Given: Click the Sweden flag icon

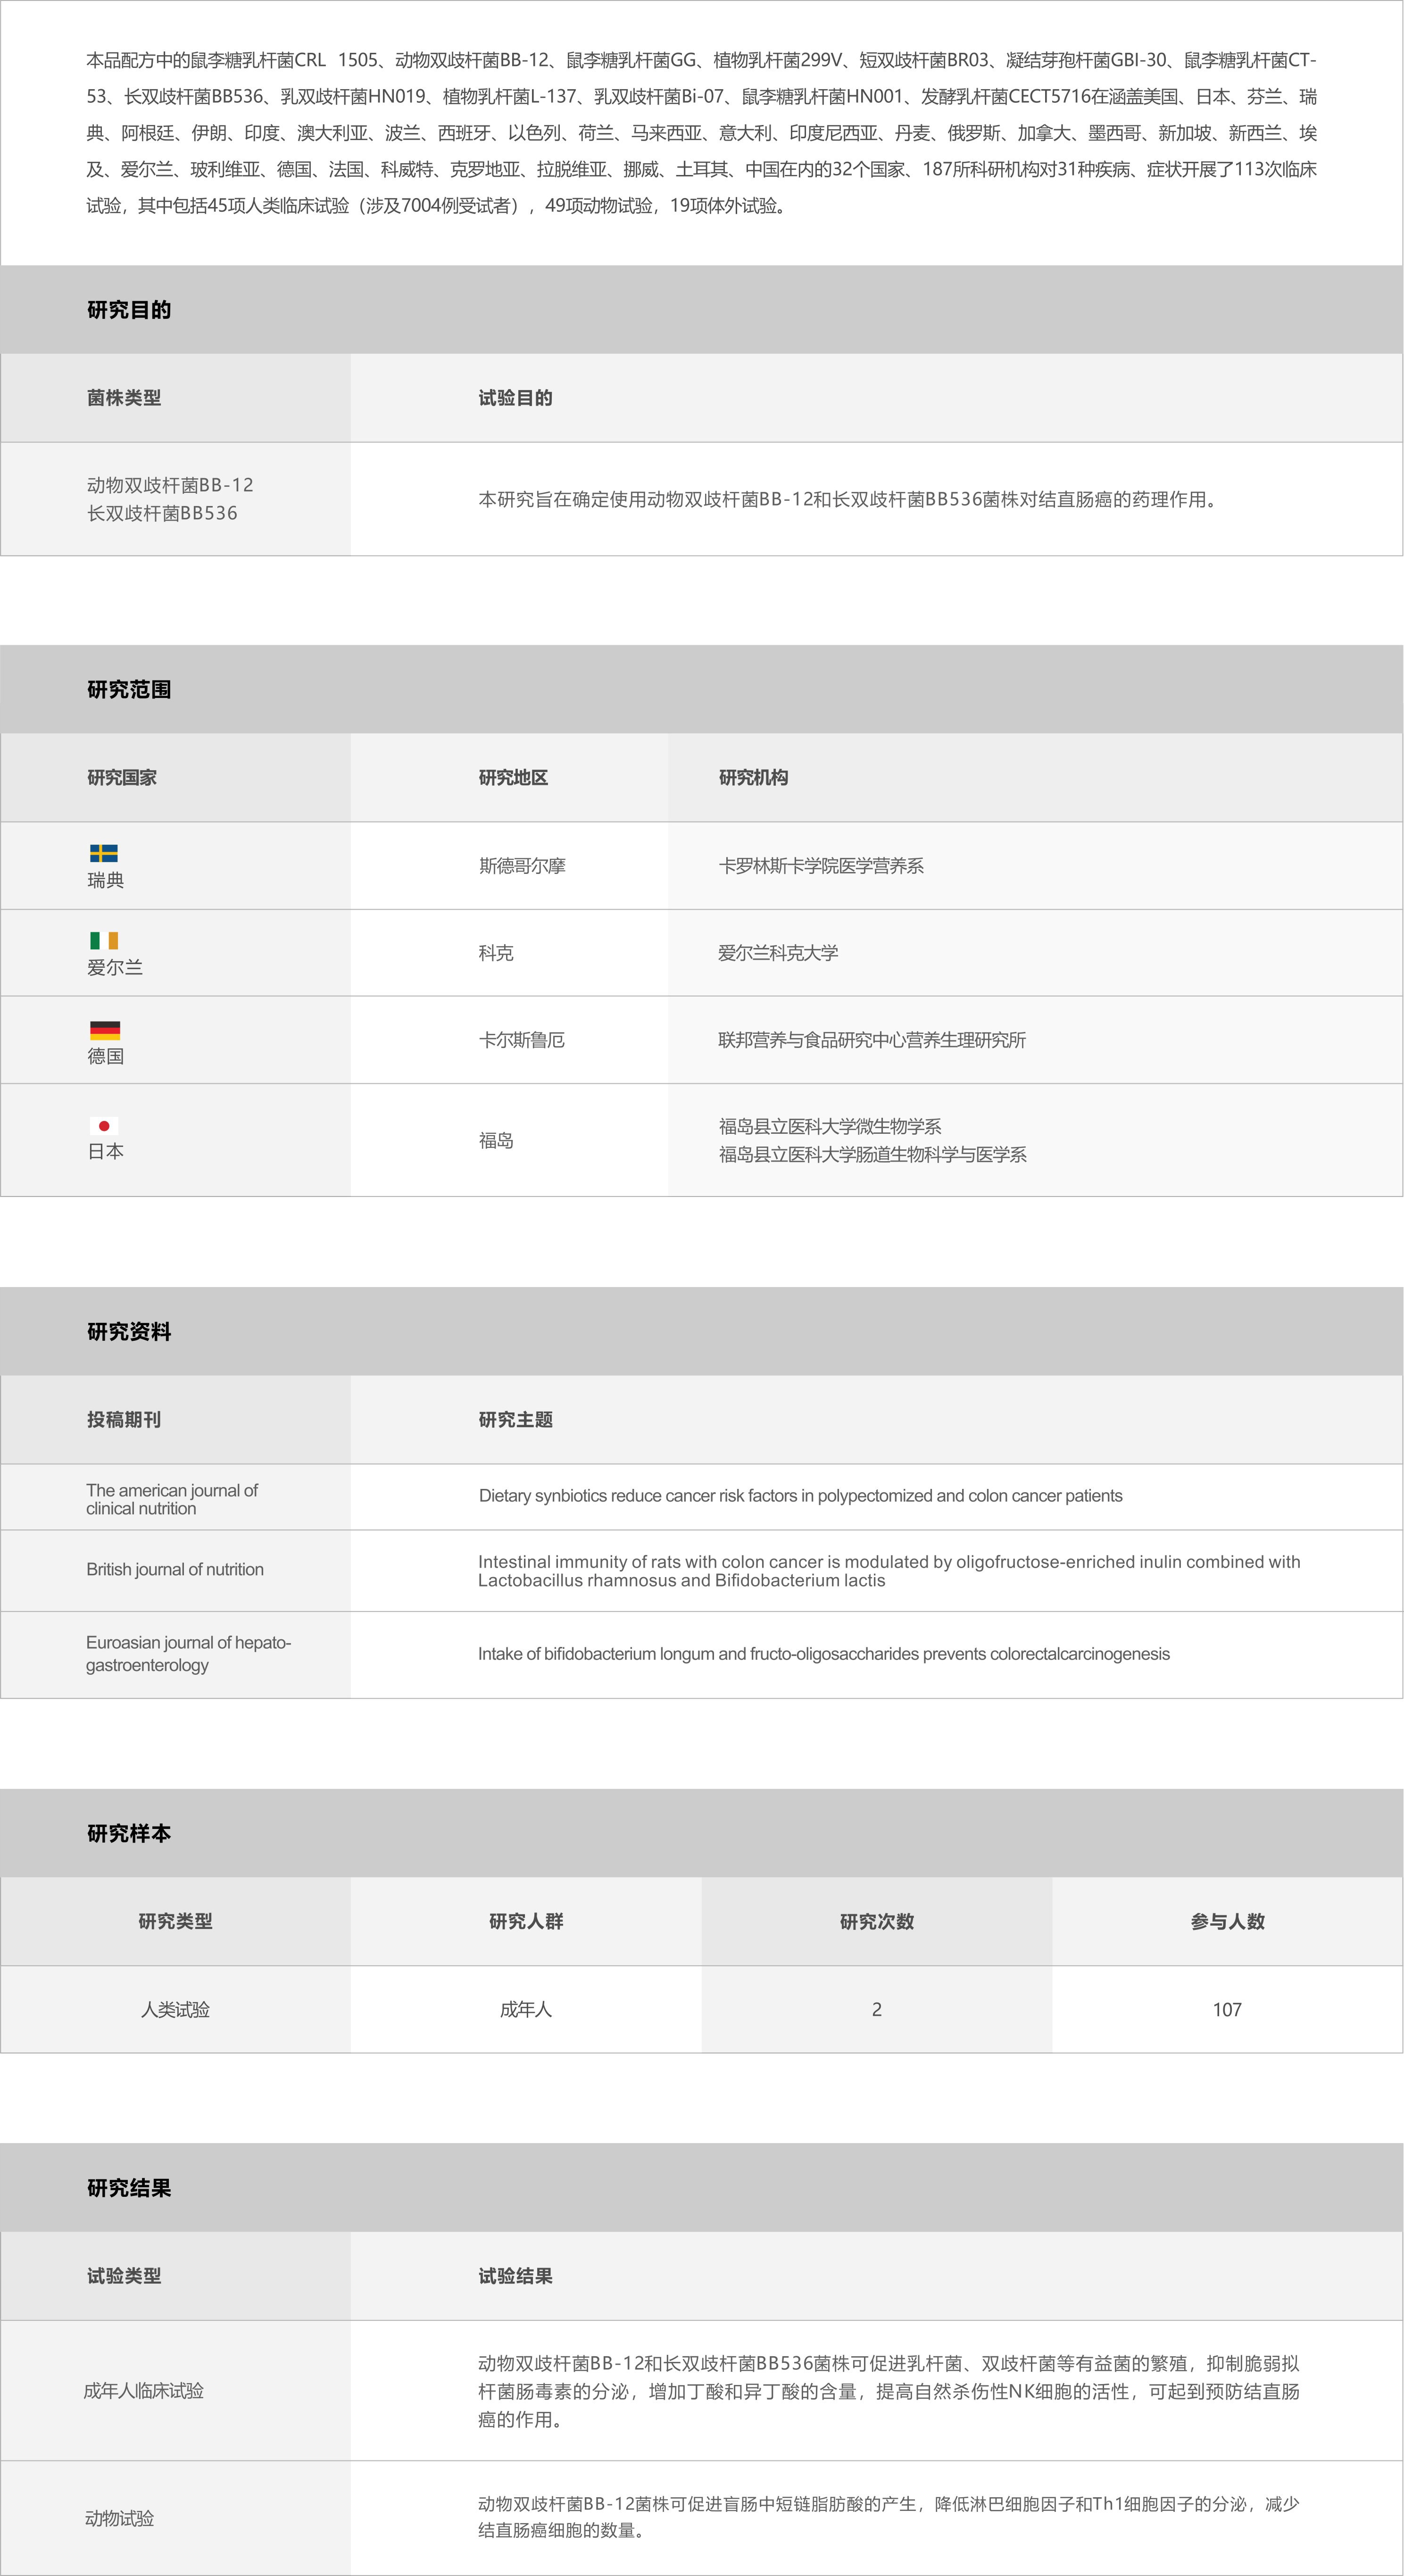Looking at the screenshot, I should click(104, 853).
